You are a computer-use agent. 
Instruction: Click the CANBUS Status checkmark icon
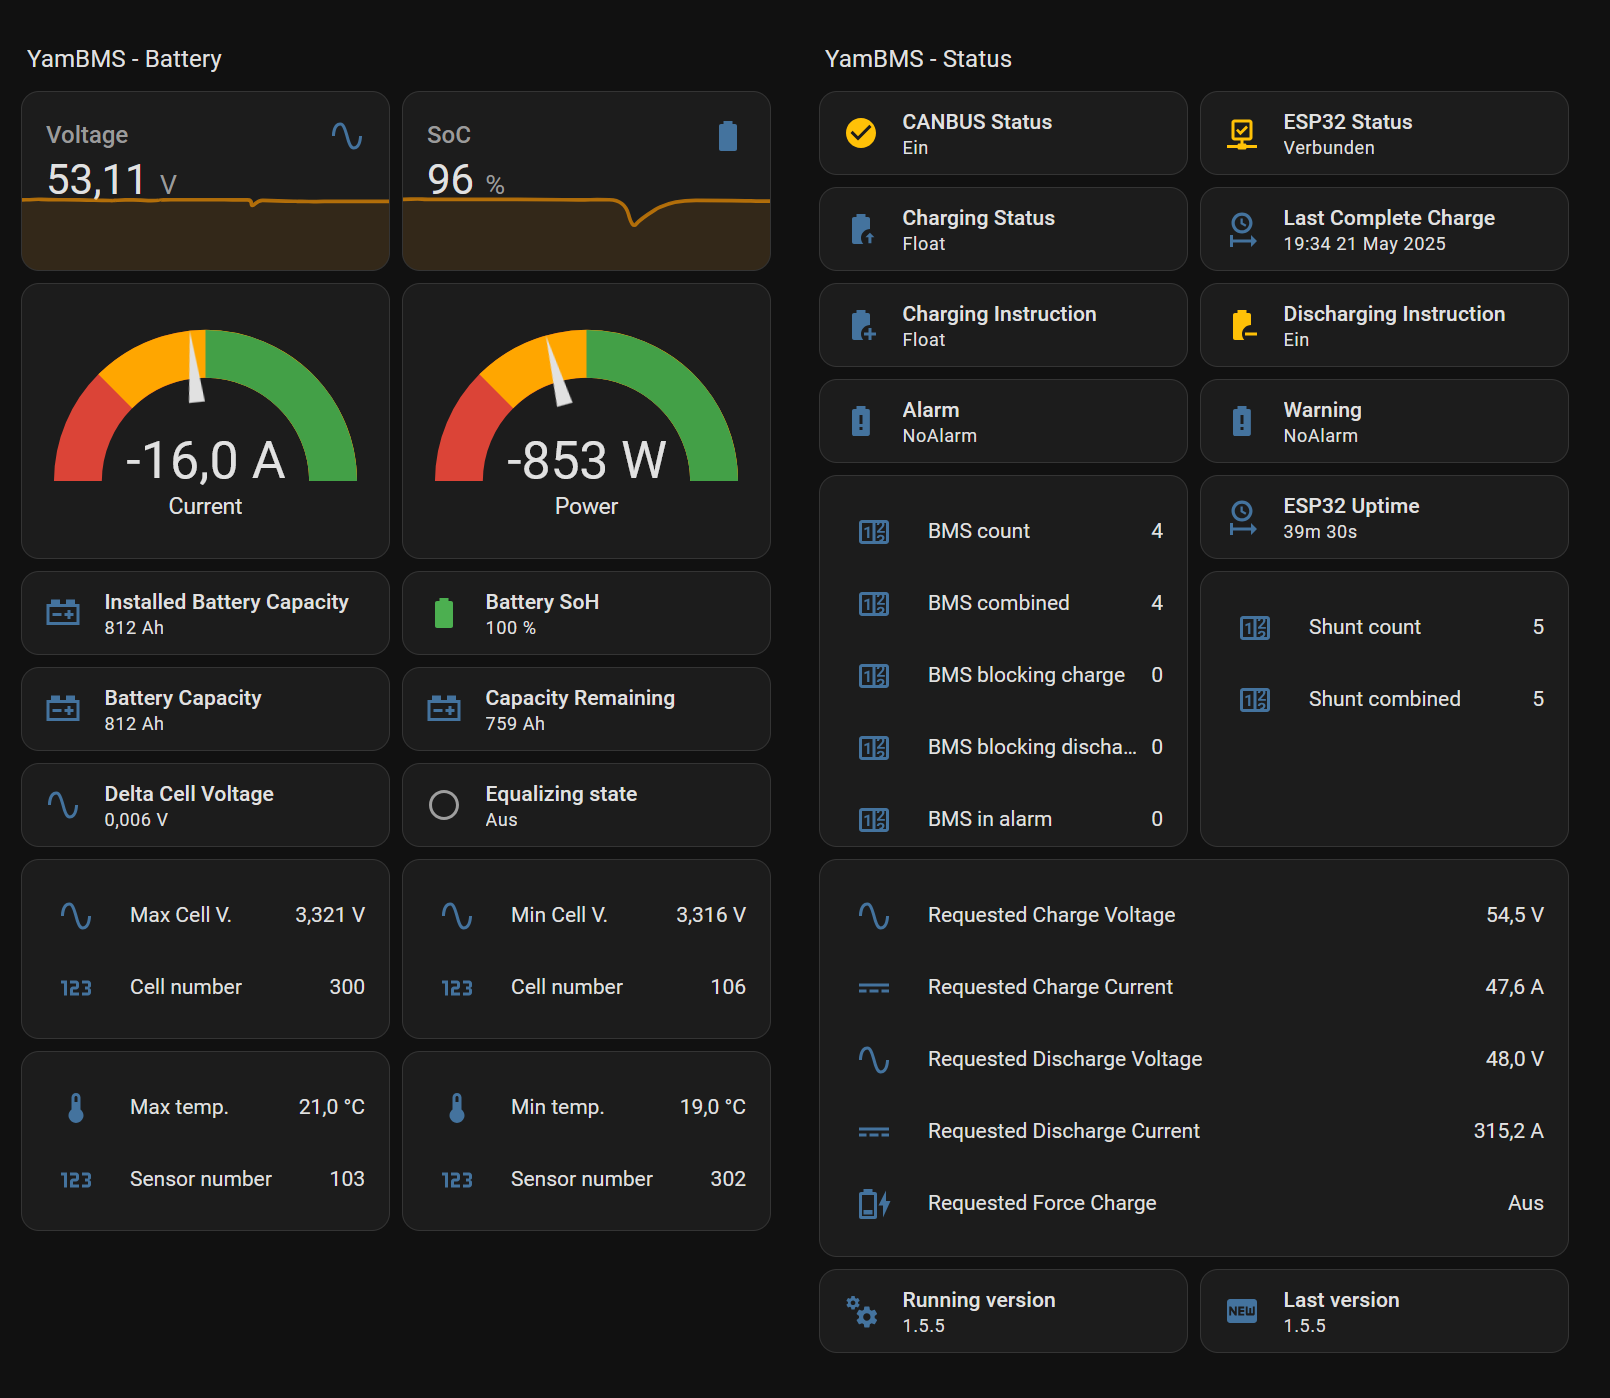click(x=860, y=133)
